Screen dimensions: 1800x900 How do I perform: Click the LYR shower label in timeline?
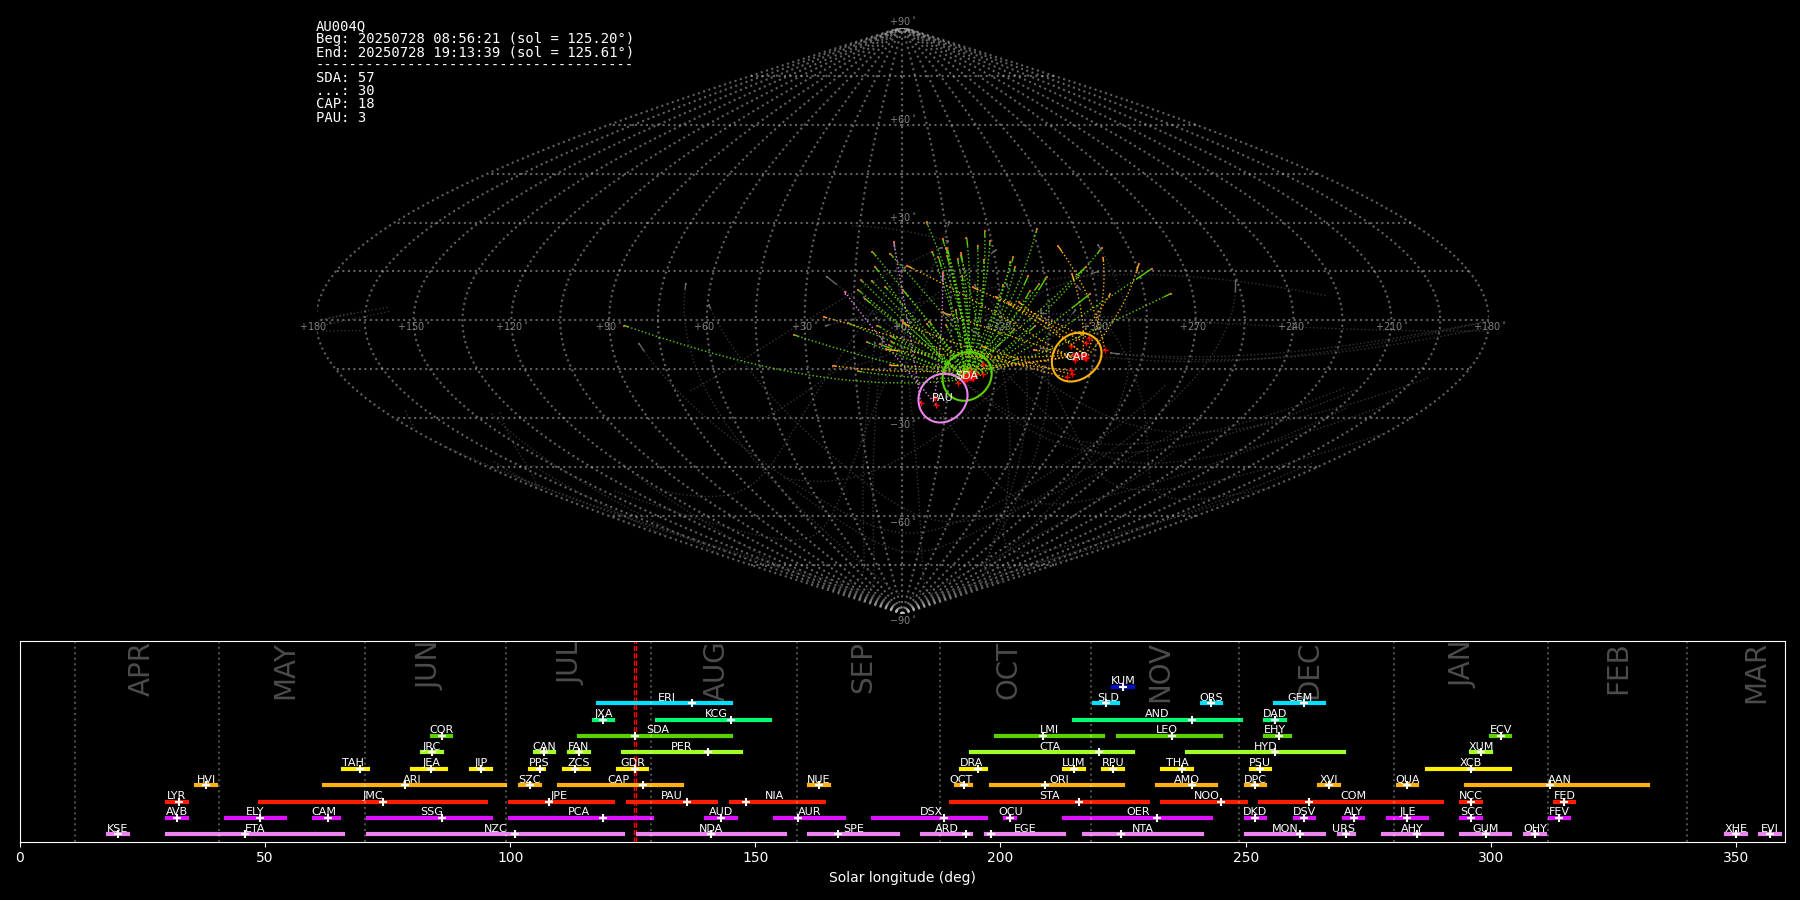[176, 796]
